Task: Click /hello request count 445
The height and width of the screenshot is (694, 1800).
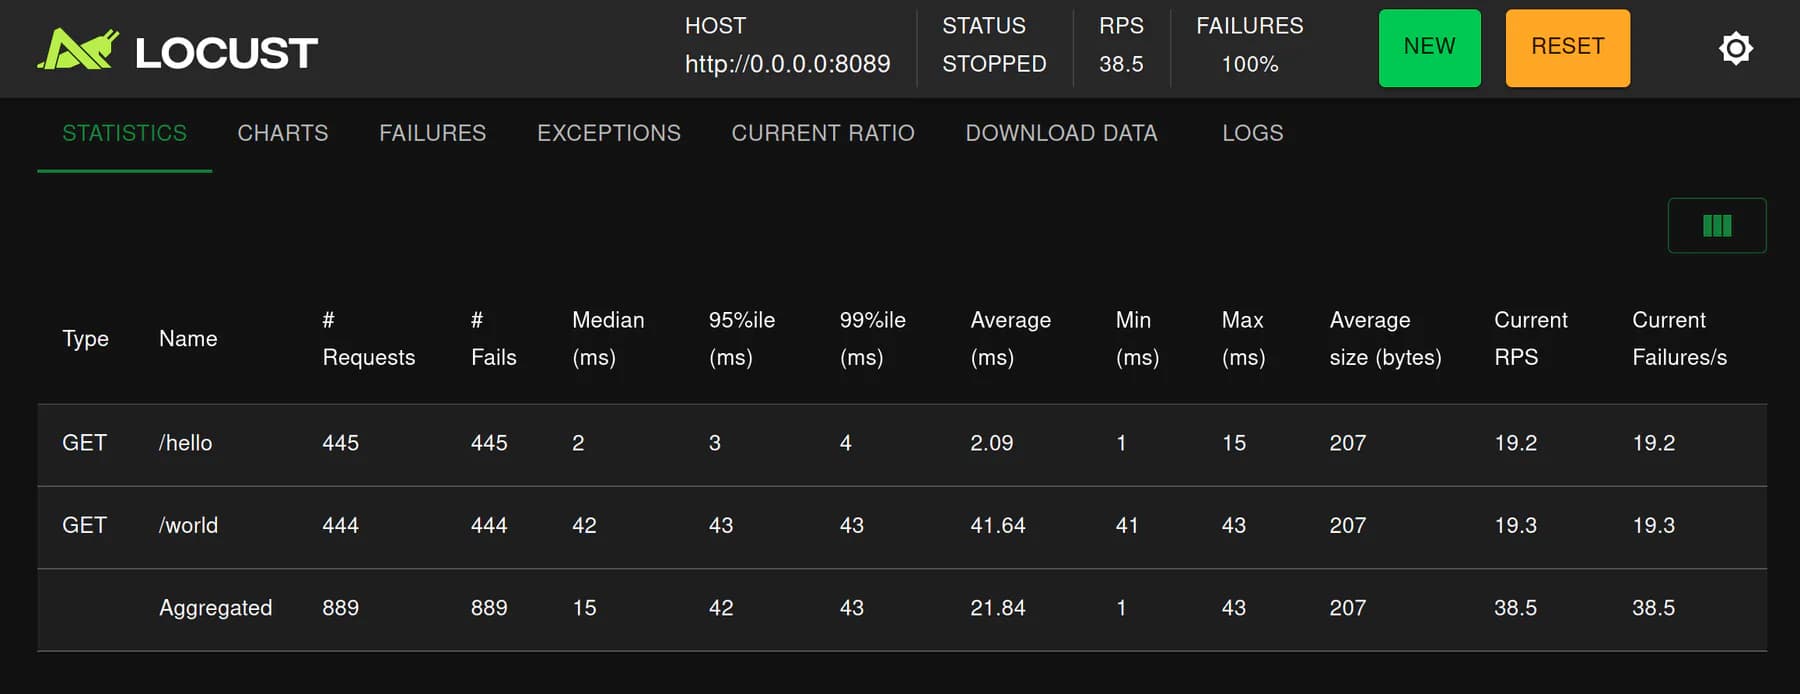Action: [x=340, y=443]
